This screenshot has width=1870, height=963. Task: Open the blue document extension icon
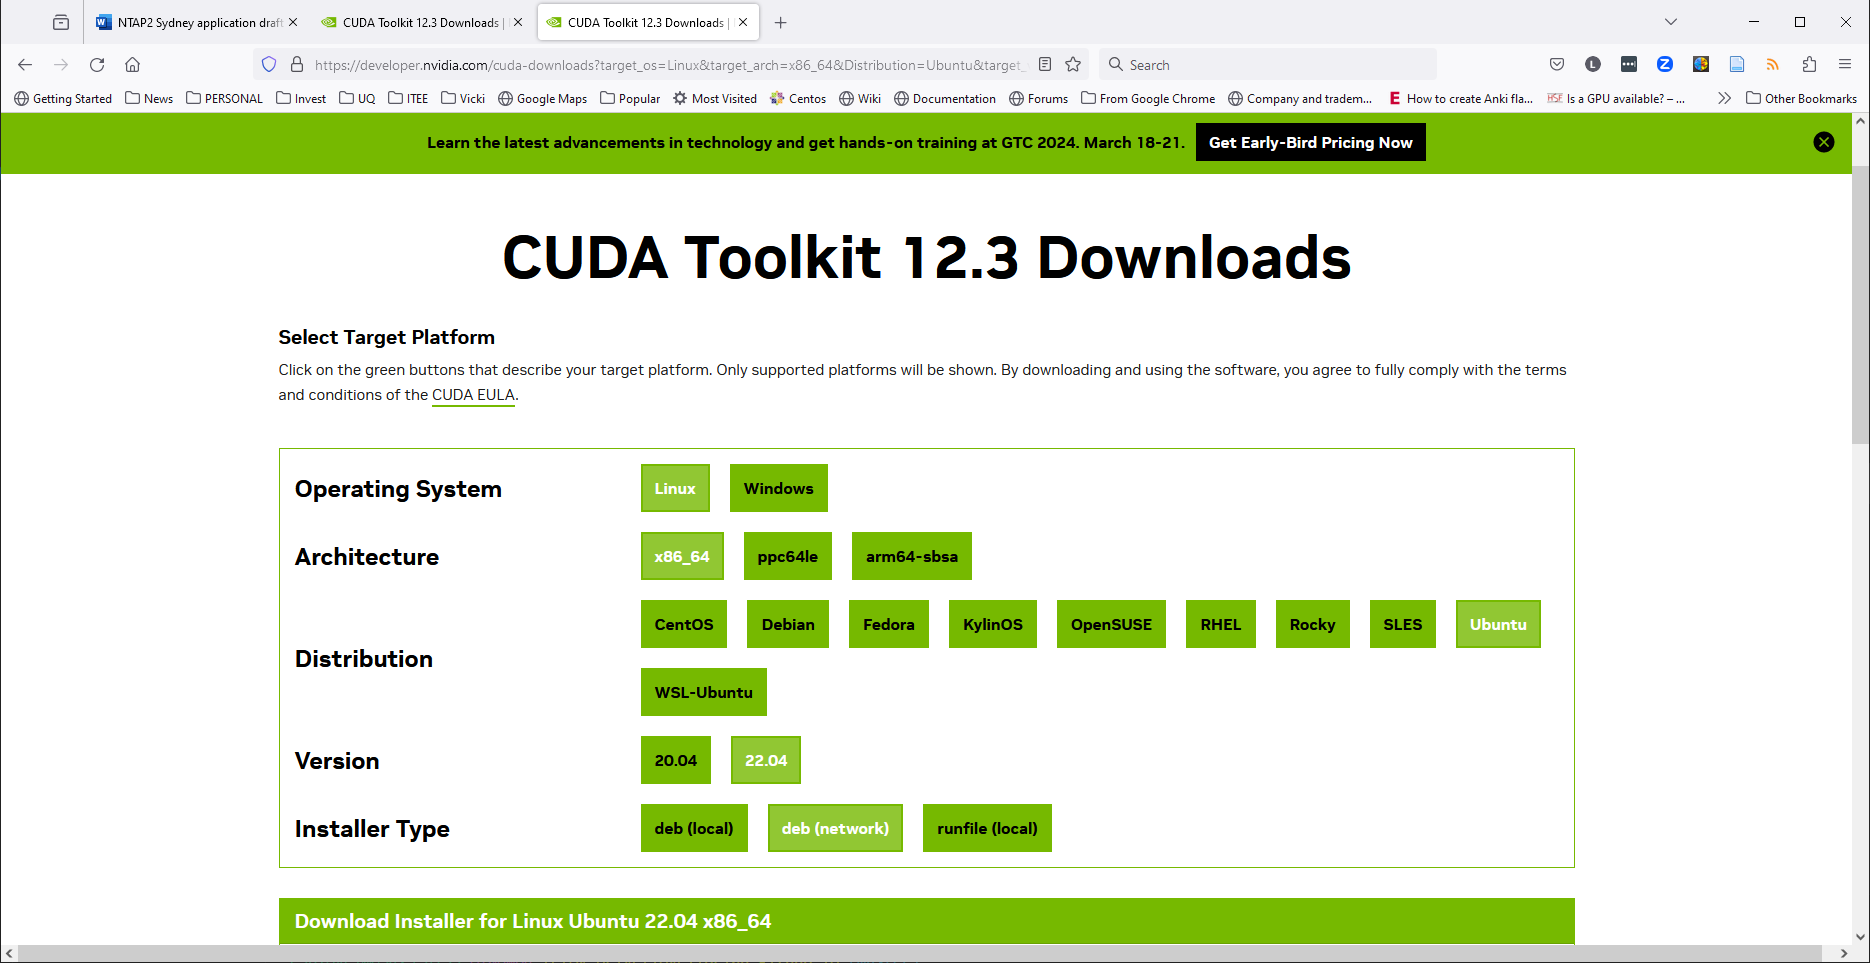pyautogui.click(x=1737, y=65)
